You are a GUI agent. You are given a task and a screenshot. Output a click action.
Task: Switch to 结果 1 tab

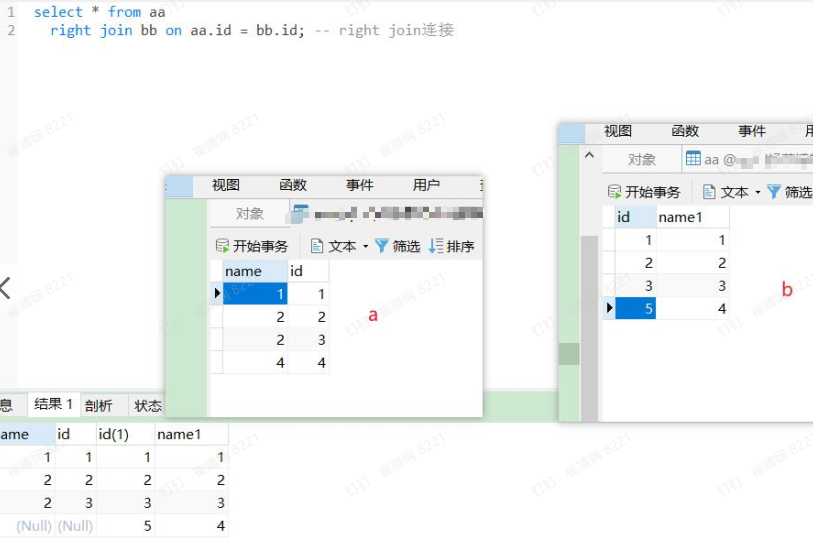[x=53, y=404]
